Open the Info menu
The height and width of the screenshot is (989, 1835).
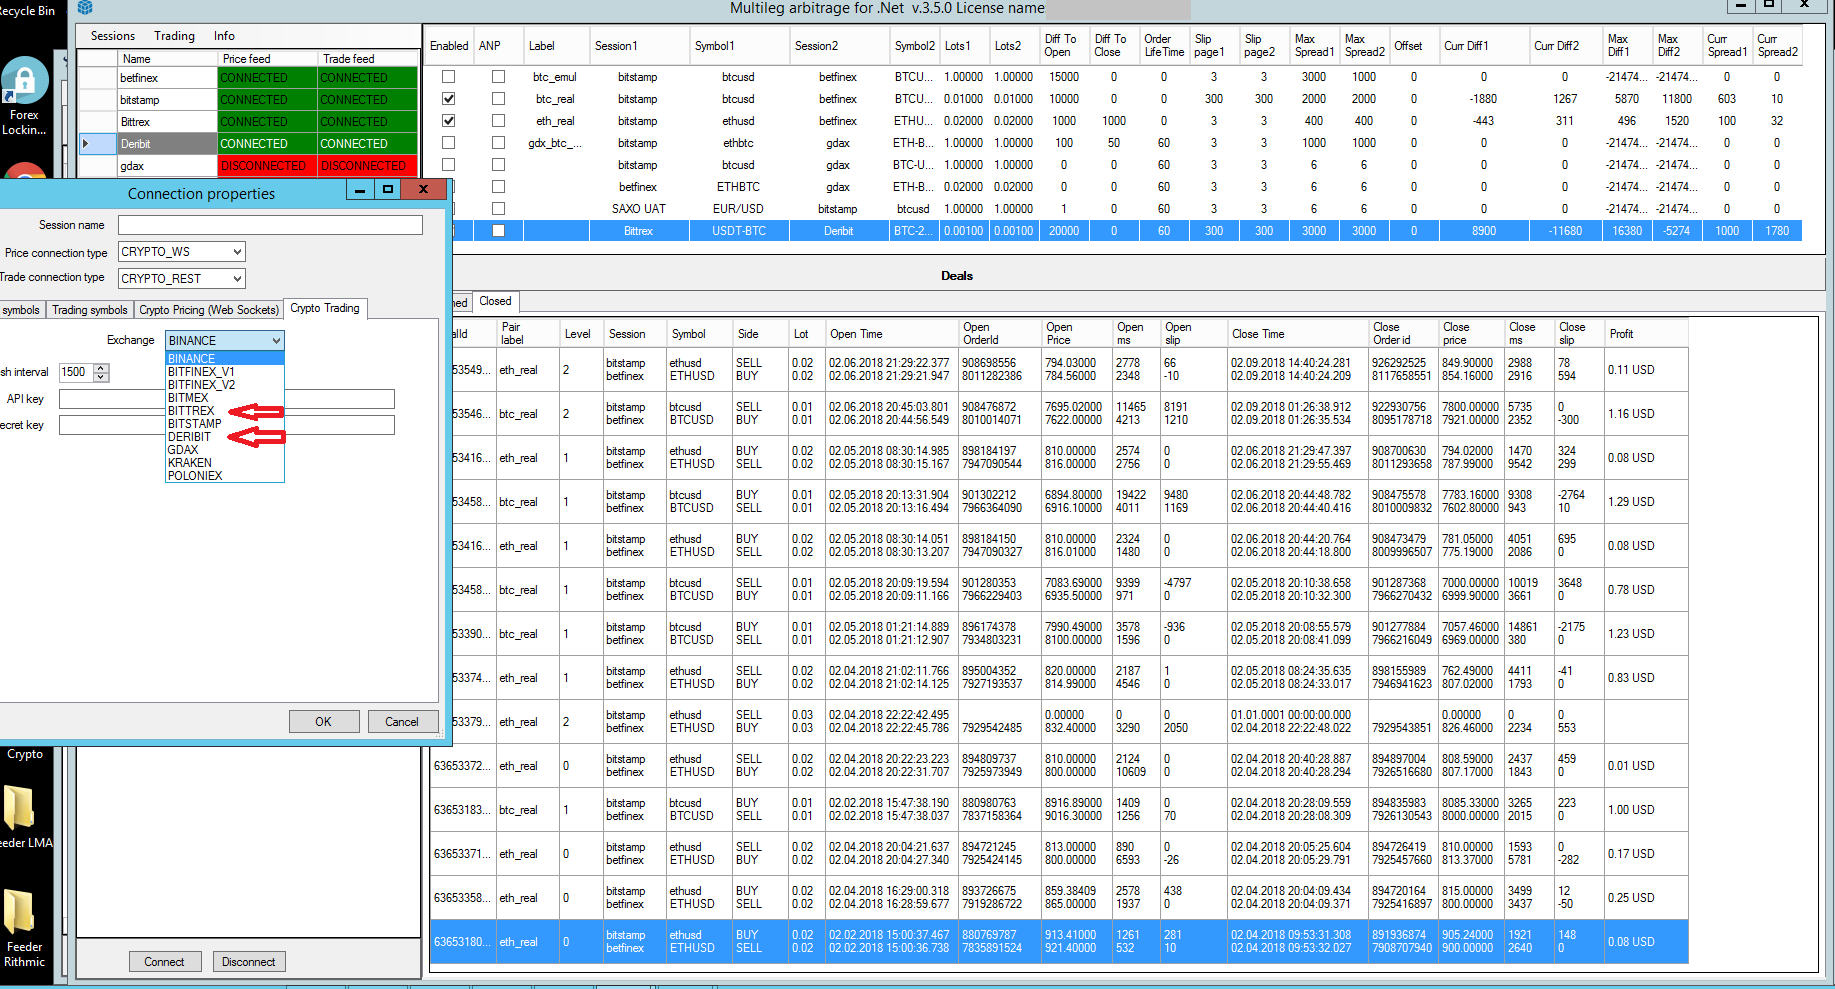click(x=225, y=36)
